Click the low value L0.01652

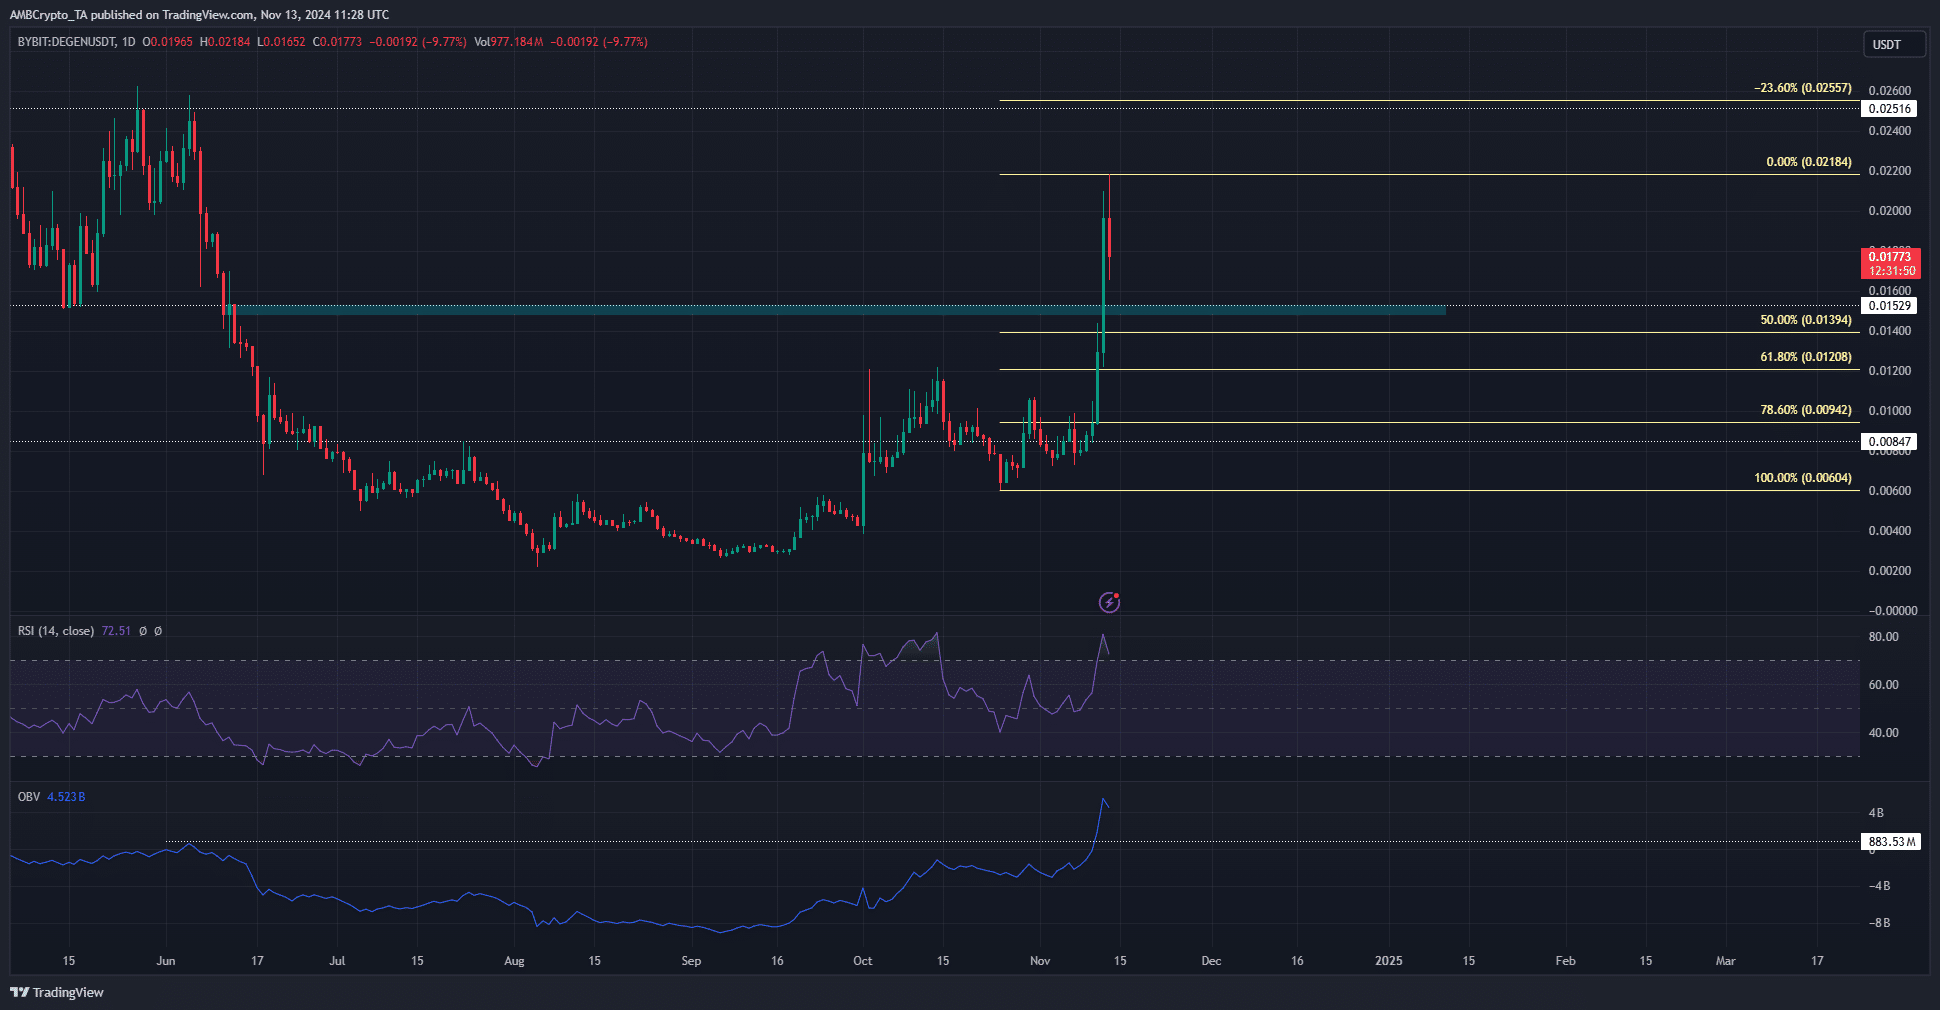coord(281,42)
